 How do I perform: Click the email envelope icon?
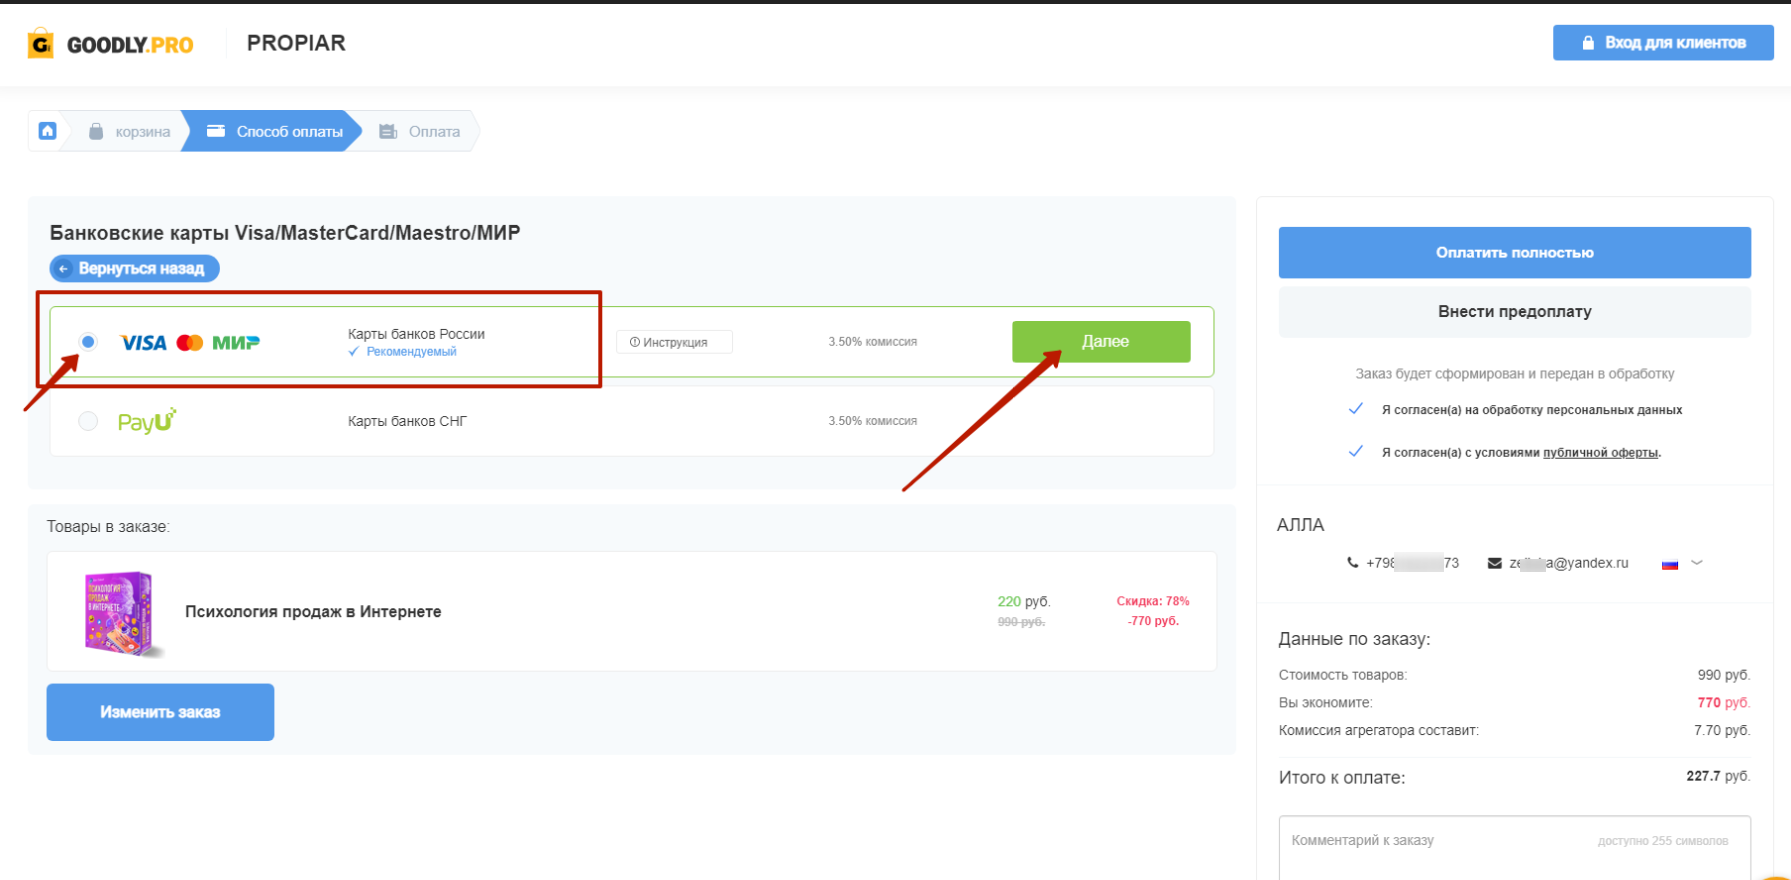tap(1494, 563)
